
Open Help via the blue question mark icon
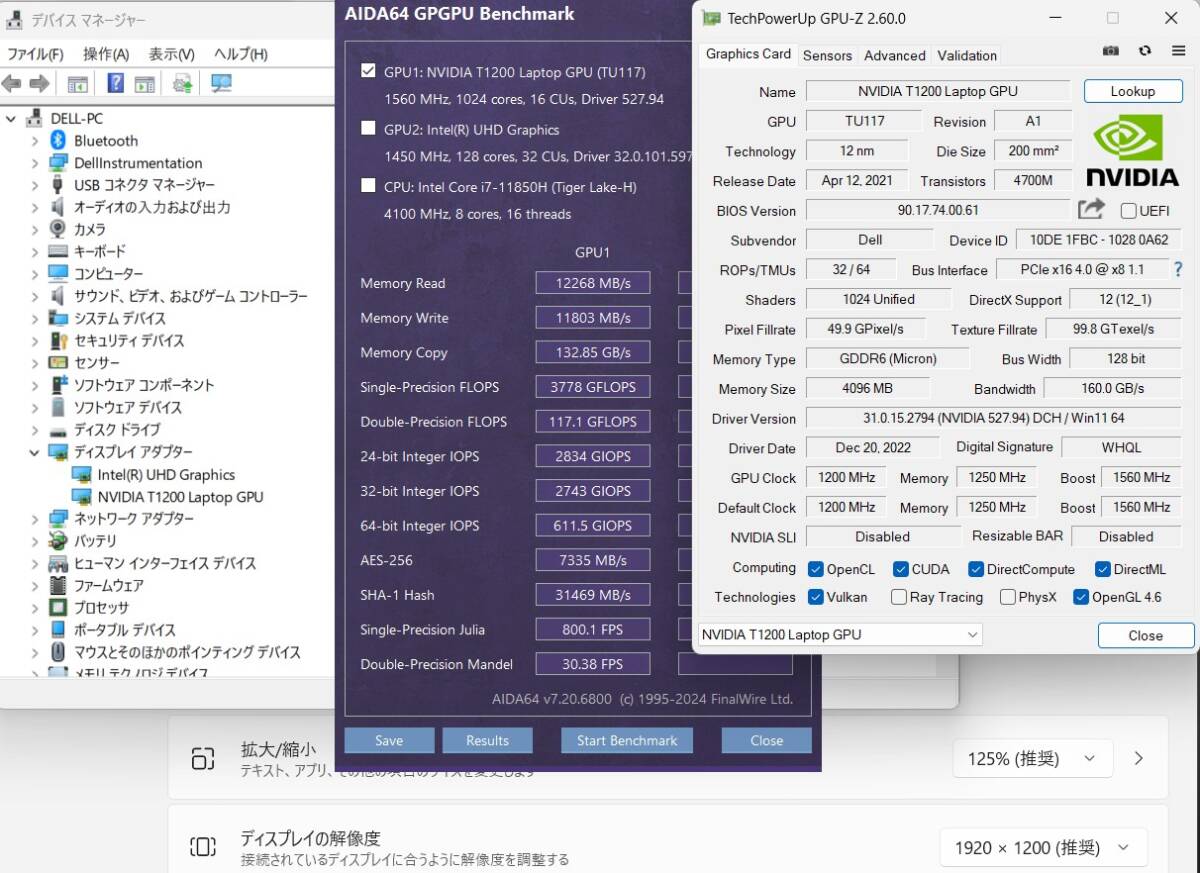point(116,84)
